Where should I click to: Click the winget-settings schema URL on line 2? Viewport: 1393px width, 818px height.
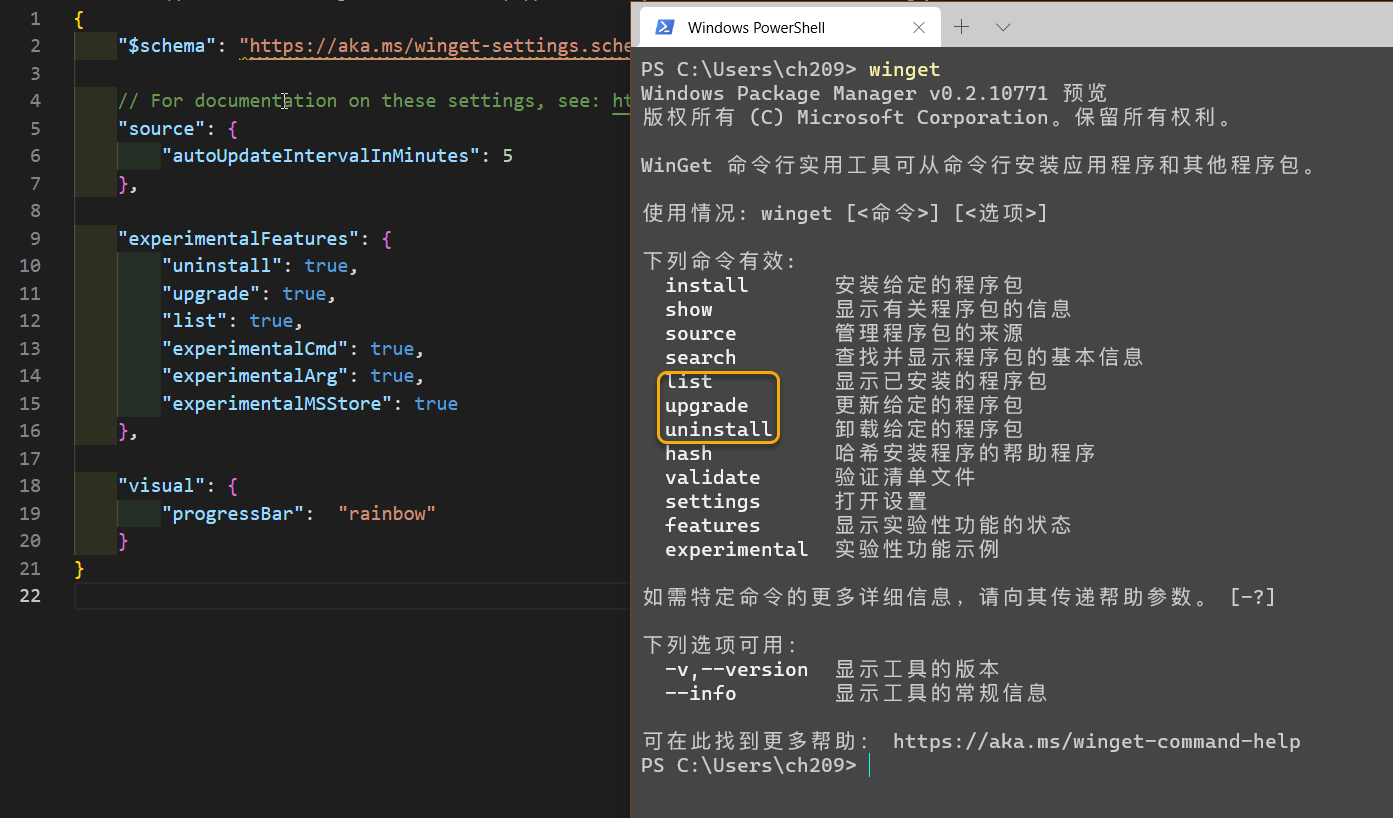pos(430,45)
